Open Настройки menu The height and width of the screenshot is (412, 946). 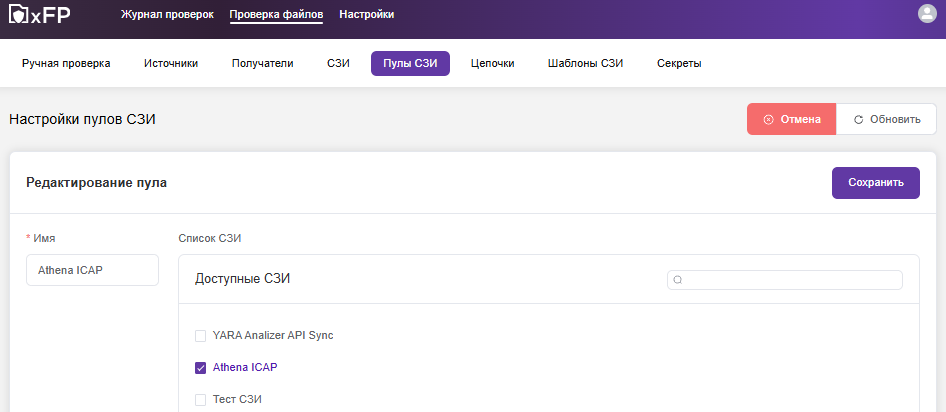(x=367, y=14)
